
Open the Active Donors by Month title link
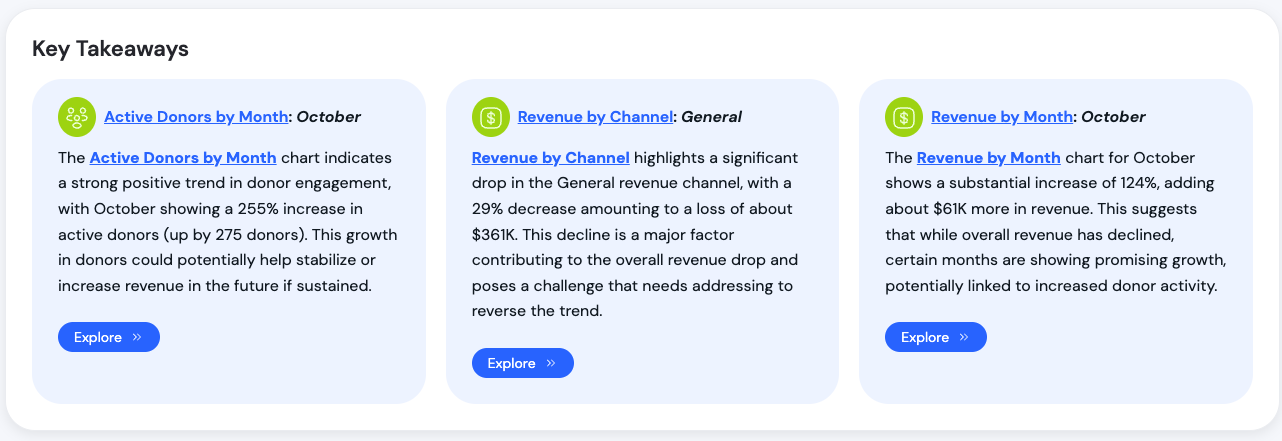click(x=196, y=117)
